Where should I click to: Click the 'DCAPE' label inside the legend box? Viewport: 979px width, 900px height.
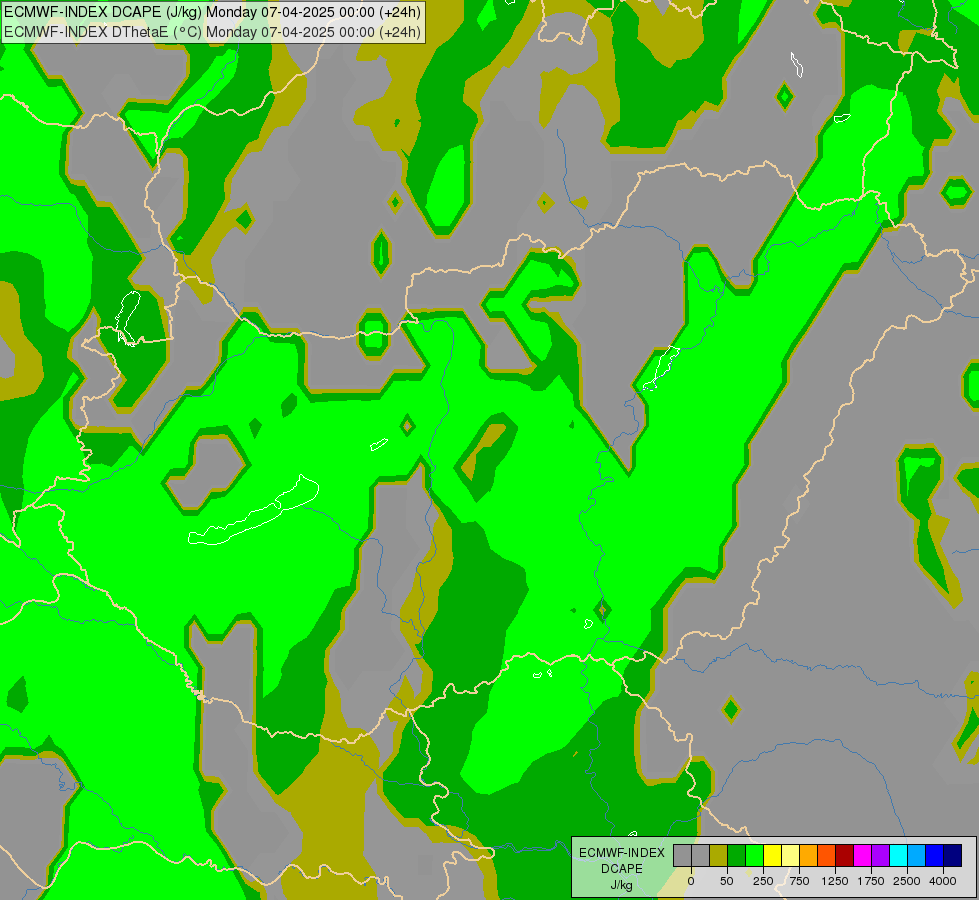(x=622, y=869)
